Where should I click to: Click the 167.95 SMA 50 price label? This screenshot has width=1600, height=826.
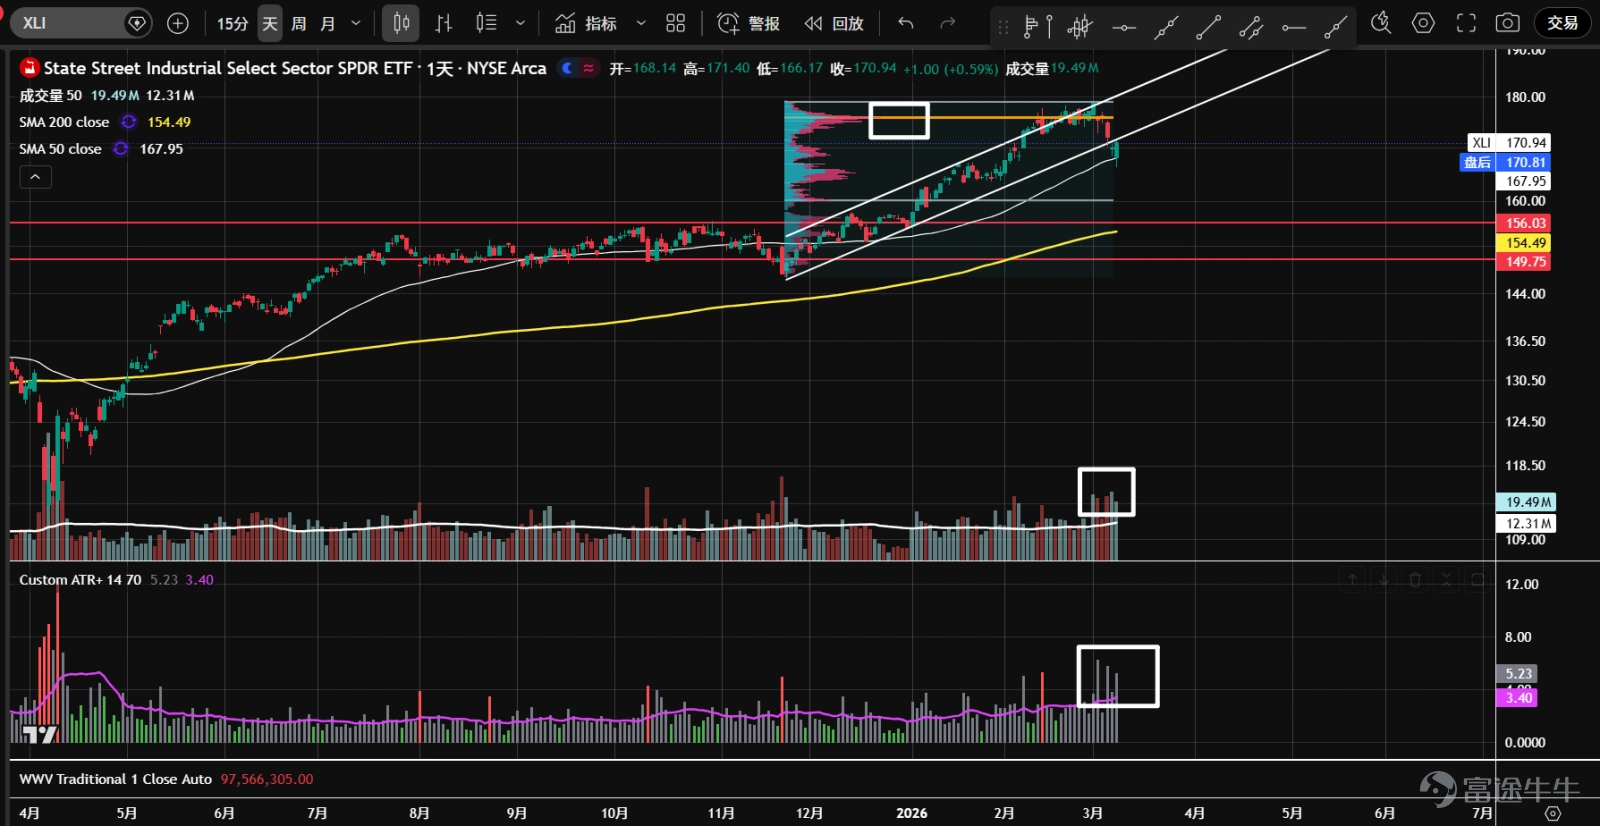[x=1524, y=181]
